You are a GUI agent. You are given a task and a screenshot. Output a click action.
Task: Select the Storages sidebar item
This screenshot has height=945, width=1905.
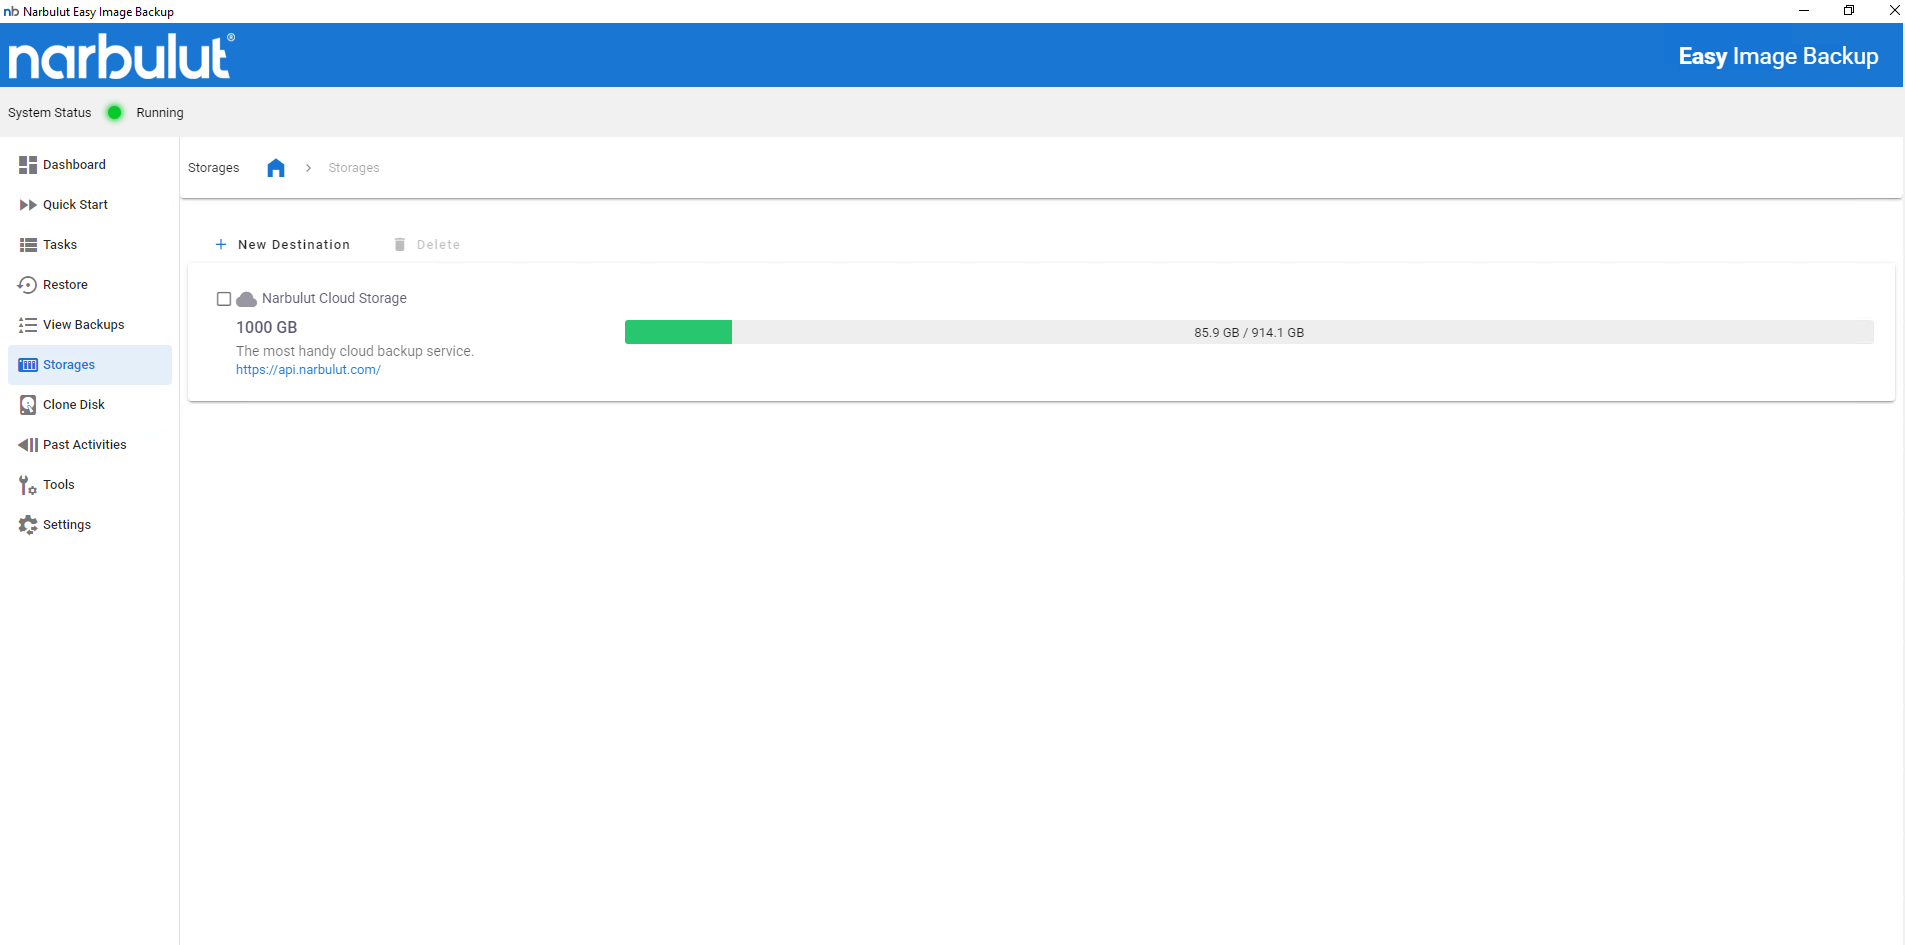(x=69, y=365)
